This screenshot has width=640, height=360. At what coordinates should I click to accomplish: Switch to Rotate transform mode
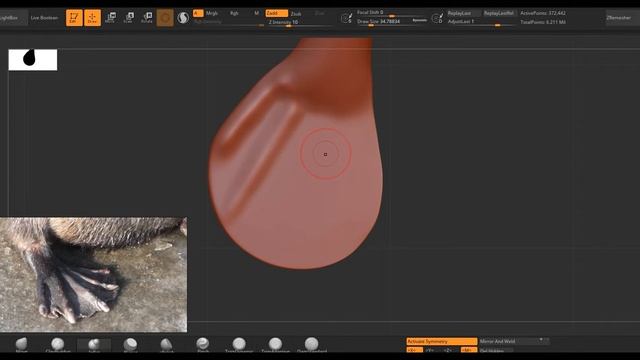click(x=147, y=18)
